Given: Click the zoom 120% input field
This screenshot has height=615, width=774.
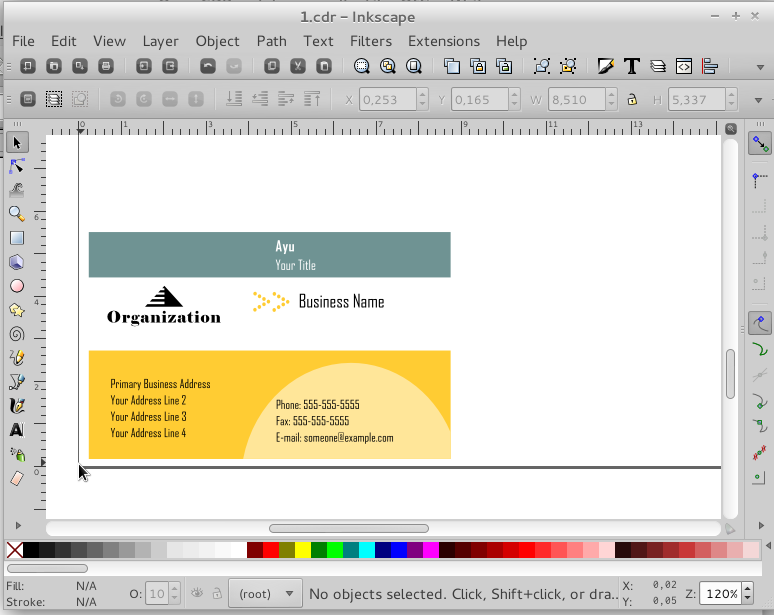Looking at the screenshot, I should point(721,594).
